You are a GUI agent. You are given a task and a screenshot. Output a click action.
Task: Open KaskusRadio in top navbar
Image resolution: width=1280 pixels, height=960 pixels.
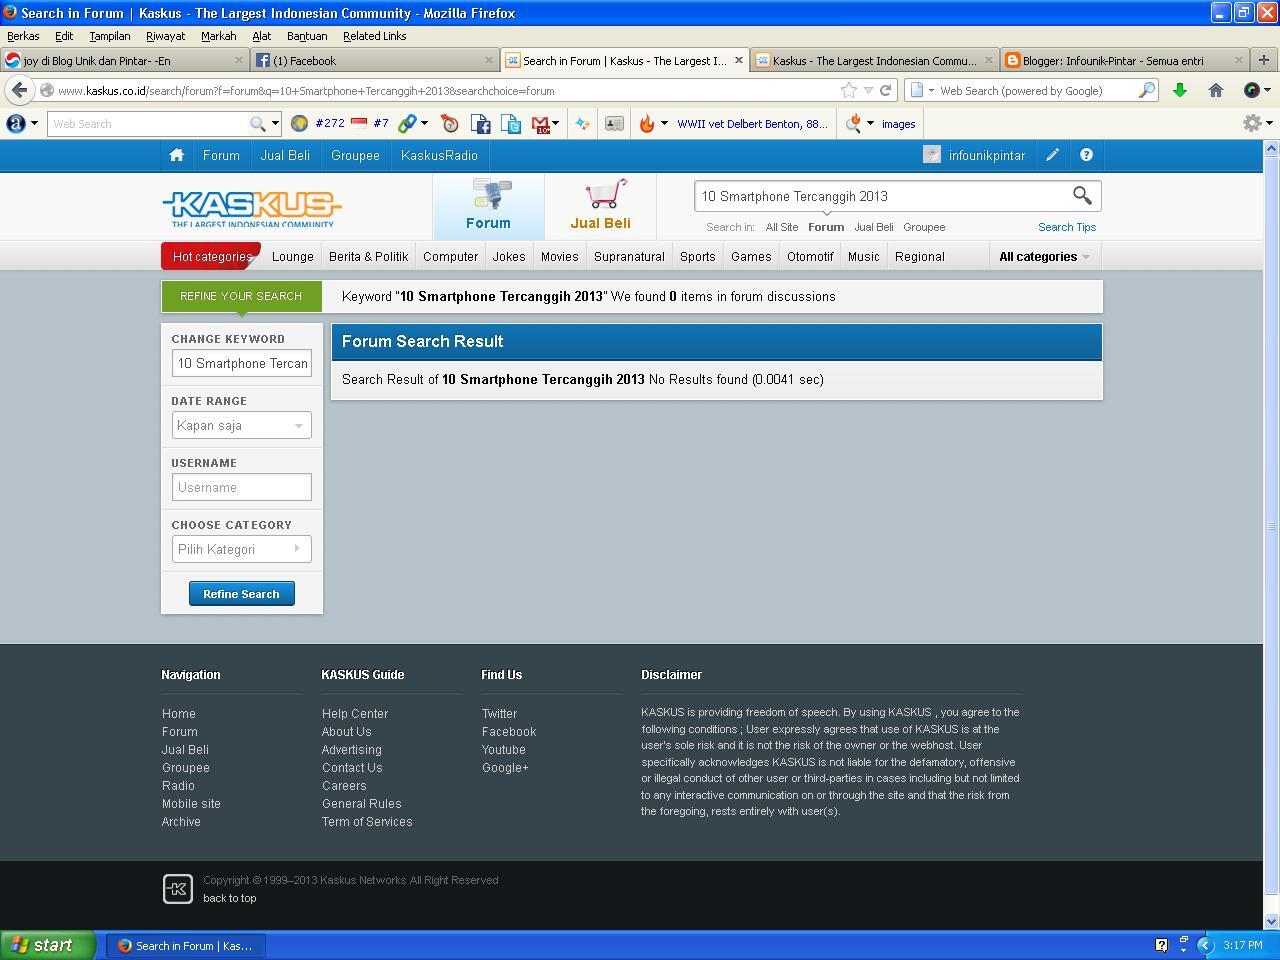[439, 155]
